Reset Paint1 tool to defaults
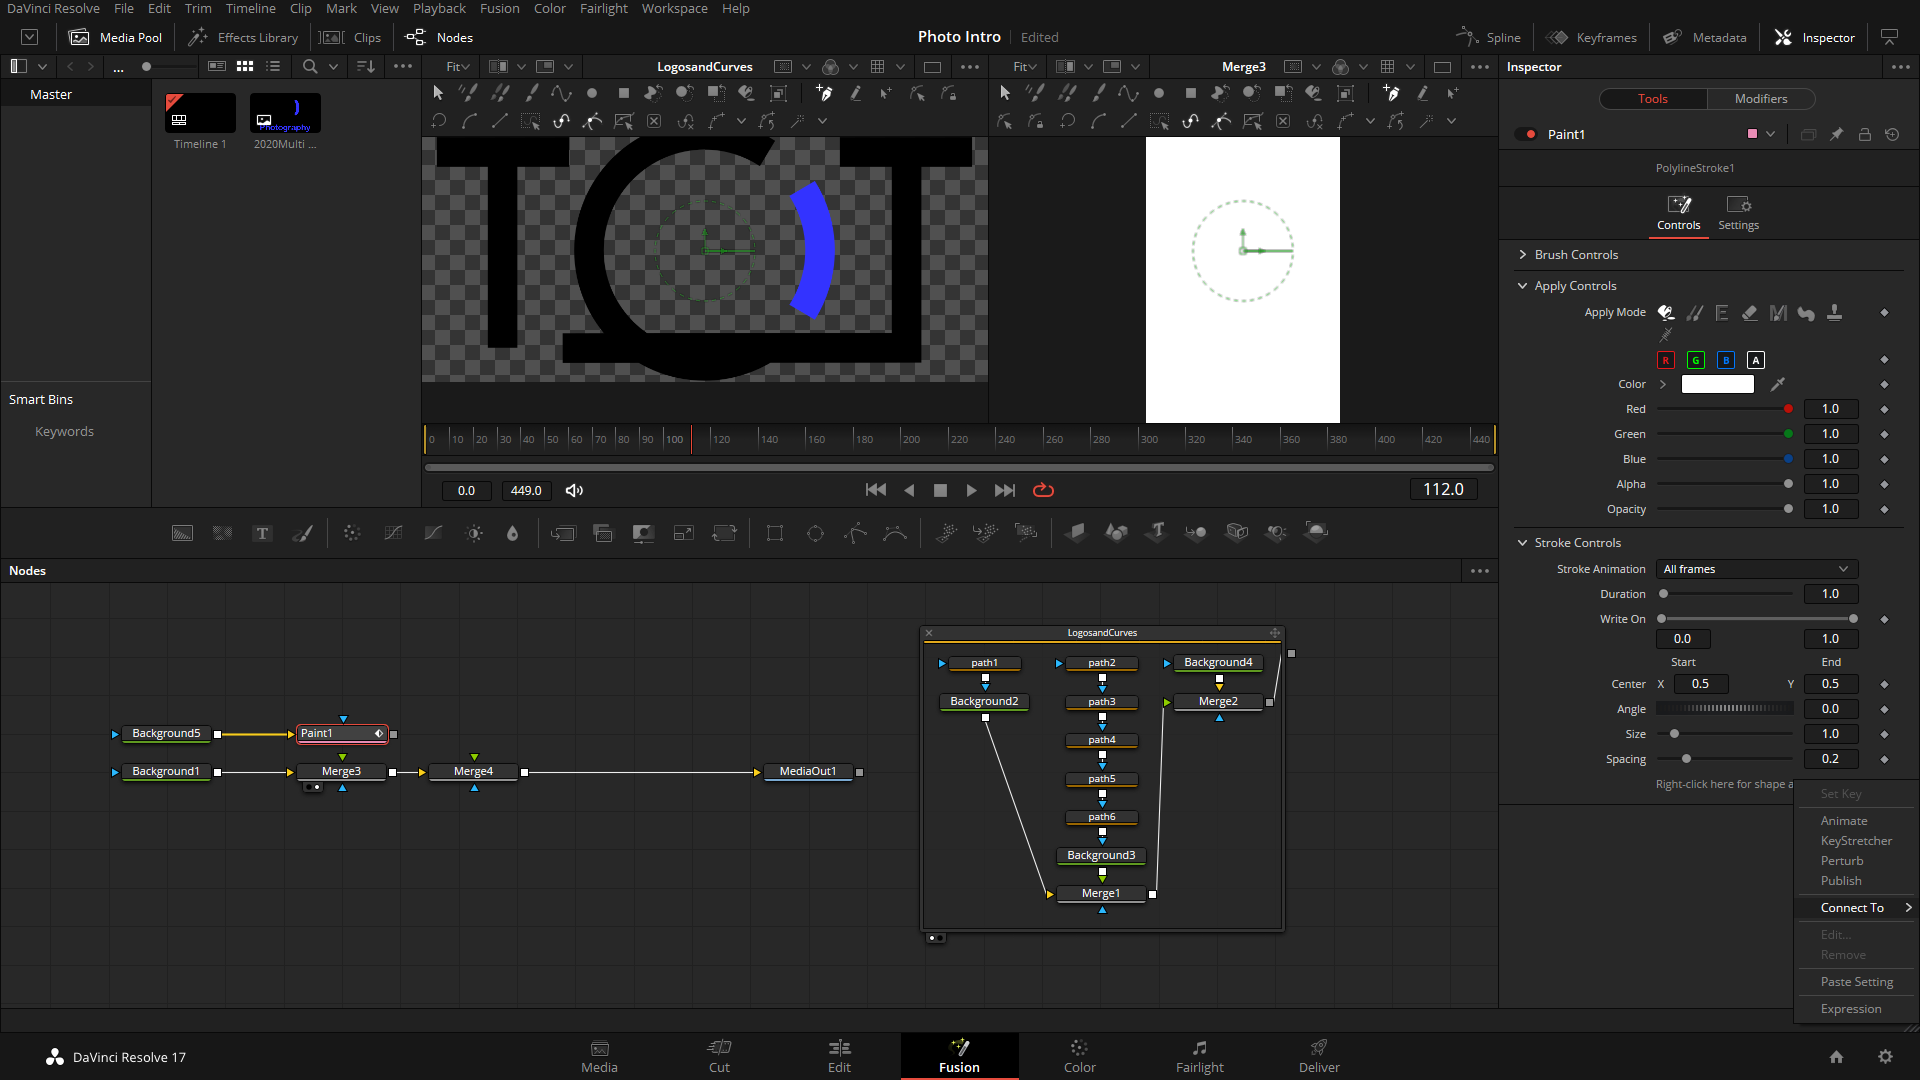 tap(1892, 134)
